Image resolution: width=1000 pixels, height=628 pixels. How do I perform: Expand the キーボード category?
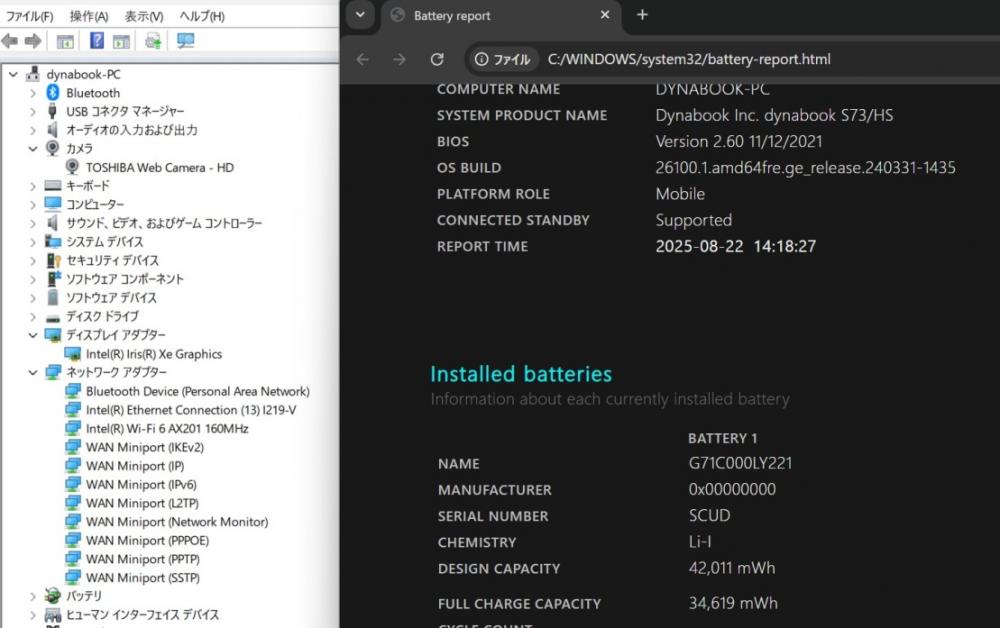[33, 186]
